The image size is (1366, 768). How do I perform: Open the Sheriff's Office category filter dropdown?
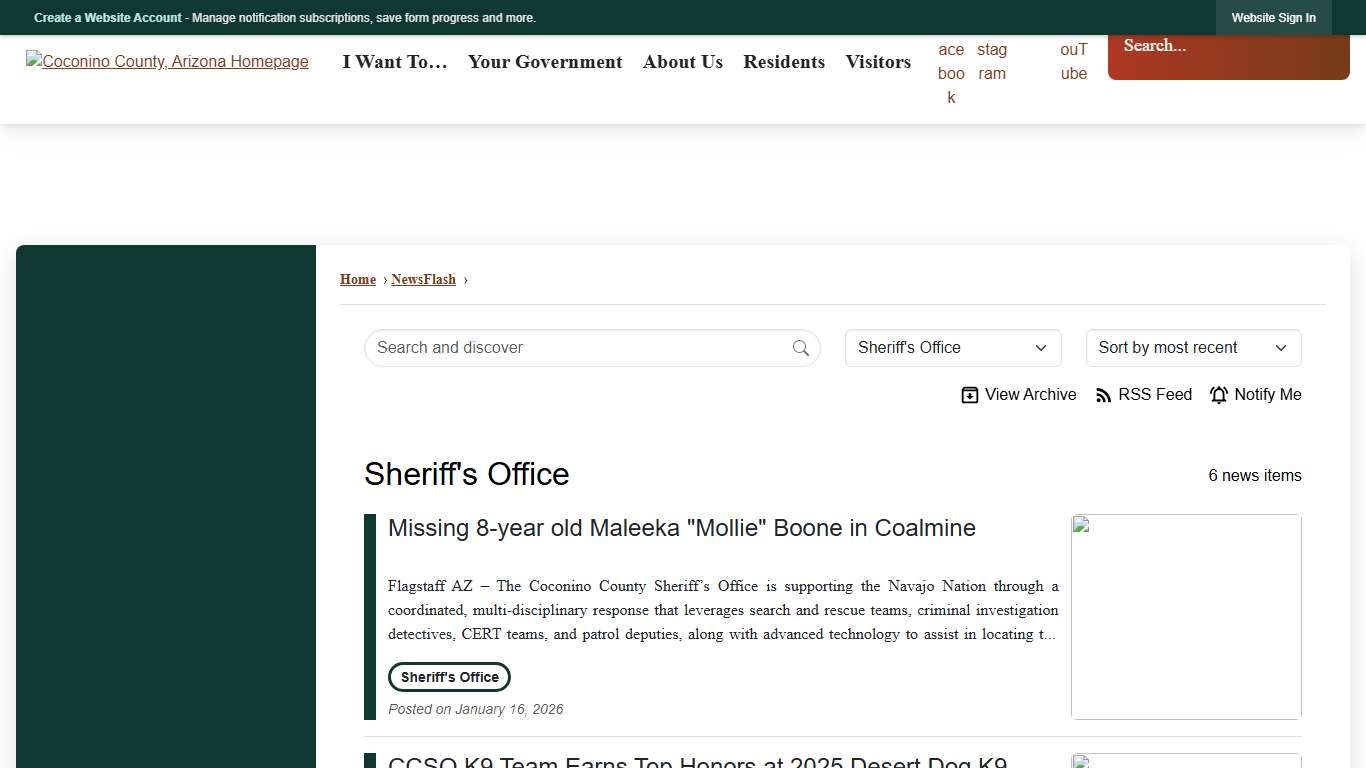click(951, 347)
